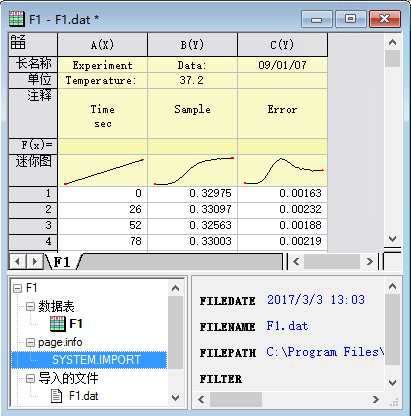Screen dimensions: 411x416
Task: Click Time cell value 52
Action: 103,226
